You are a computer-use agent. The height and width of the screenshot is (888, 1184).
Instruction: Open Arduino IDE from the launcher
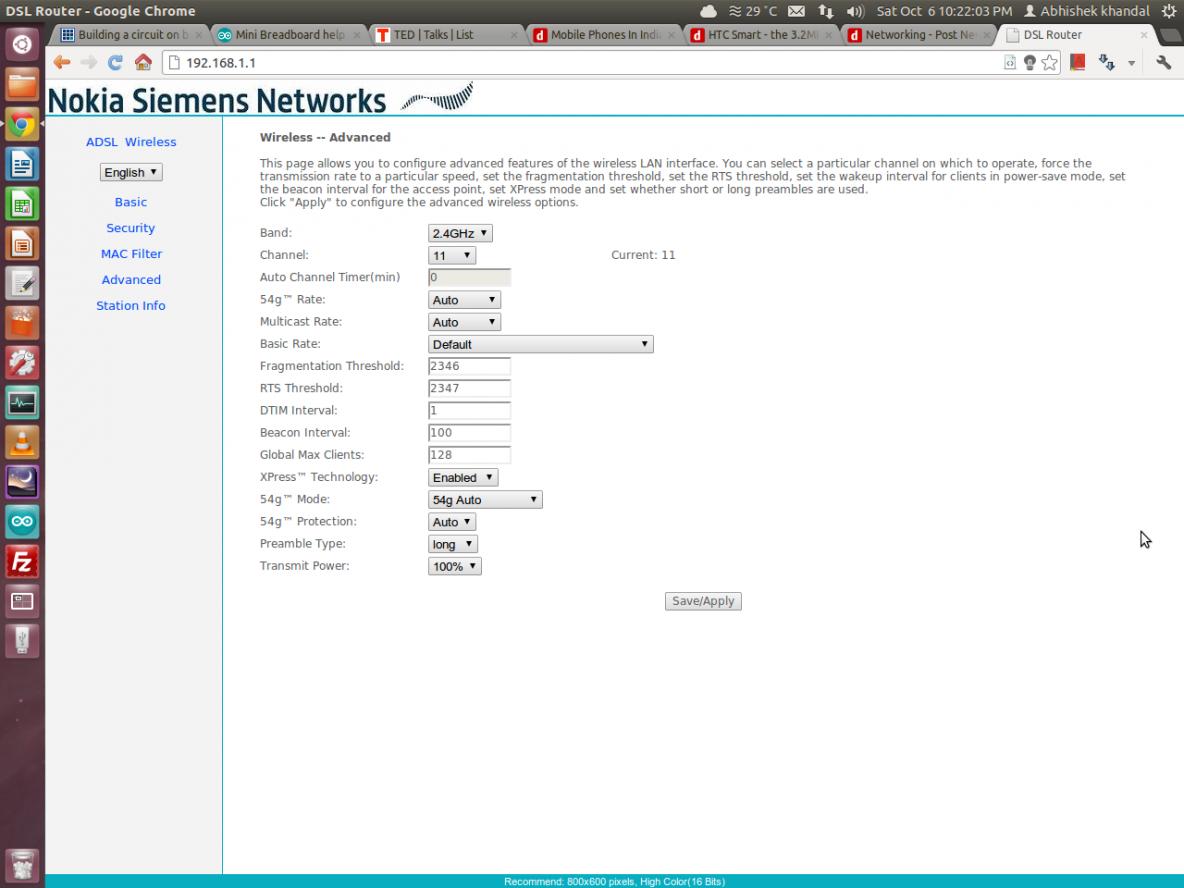(x=22, y=521)
